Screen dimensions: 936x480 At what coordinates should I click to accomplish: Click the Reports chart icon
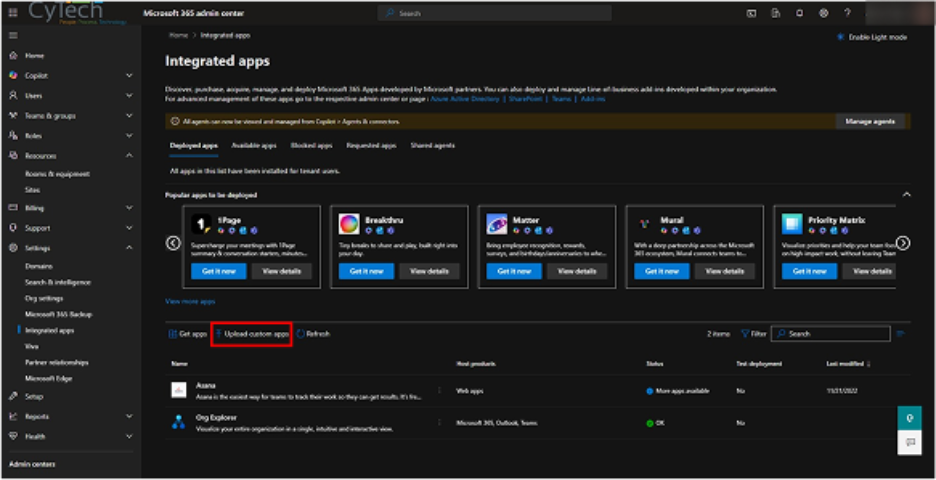click(x=13, y=416)
